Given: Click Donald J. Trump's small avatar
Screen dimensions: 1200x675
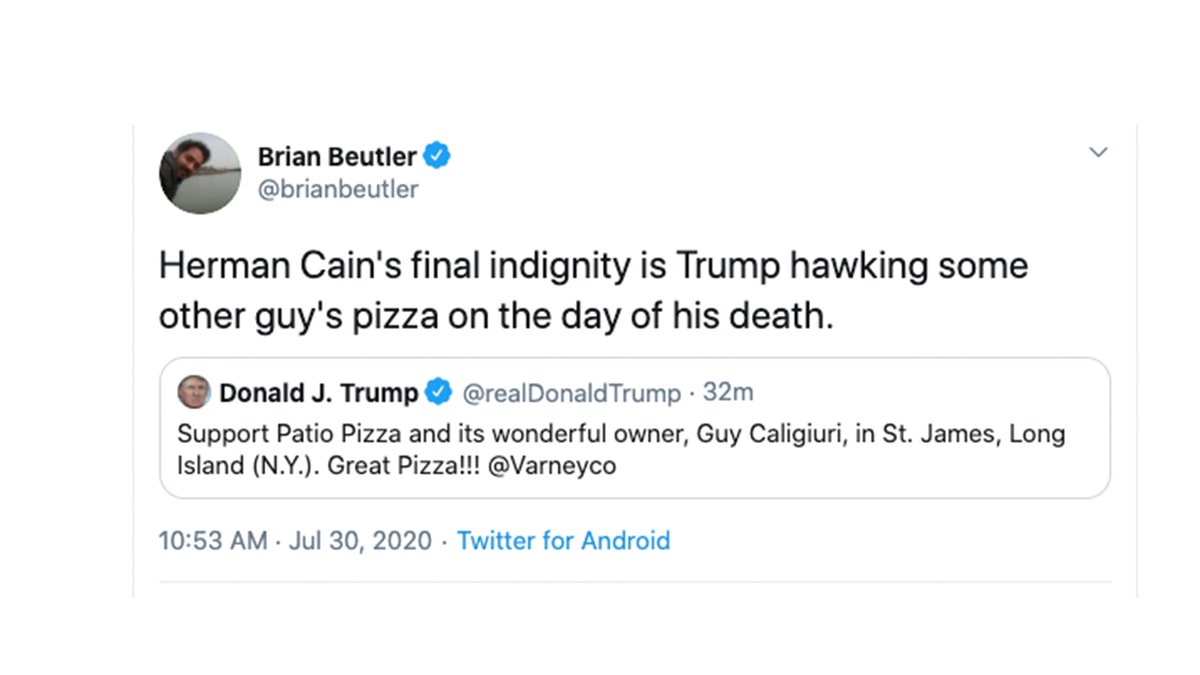Looking at the screenshot, I should (x=194, y=392).
